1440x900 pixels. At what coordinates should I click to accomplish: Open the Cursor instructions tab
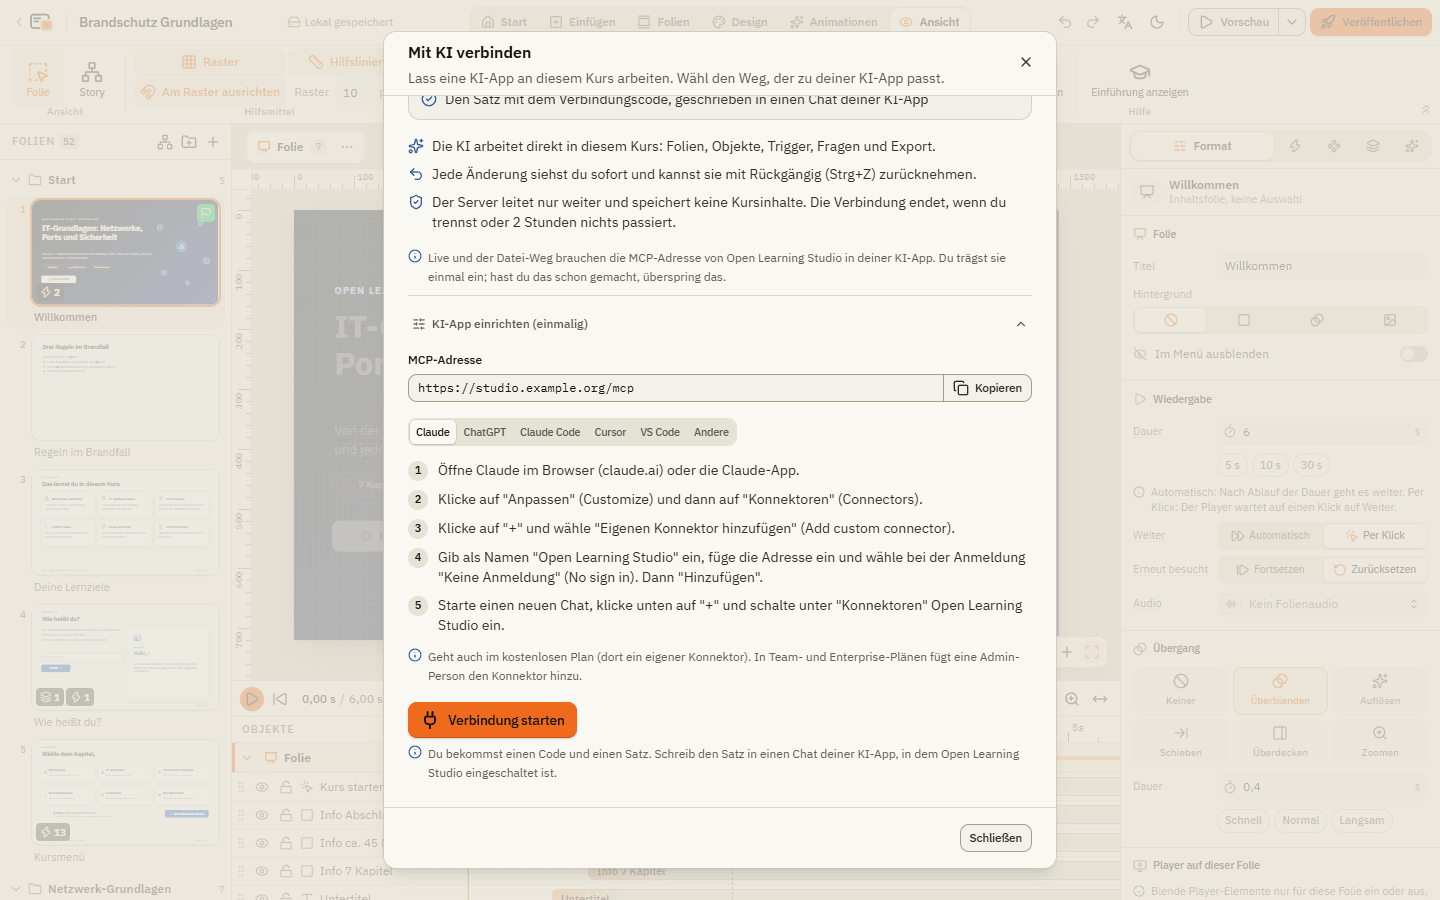point(610,432)
